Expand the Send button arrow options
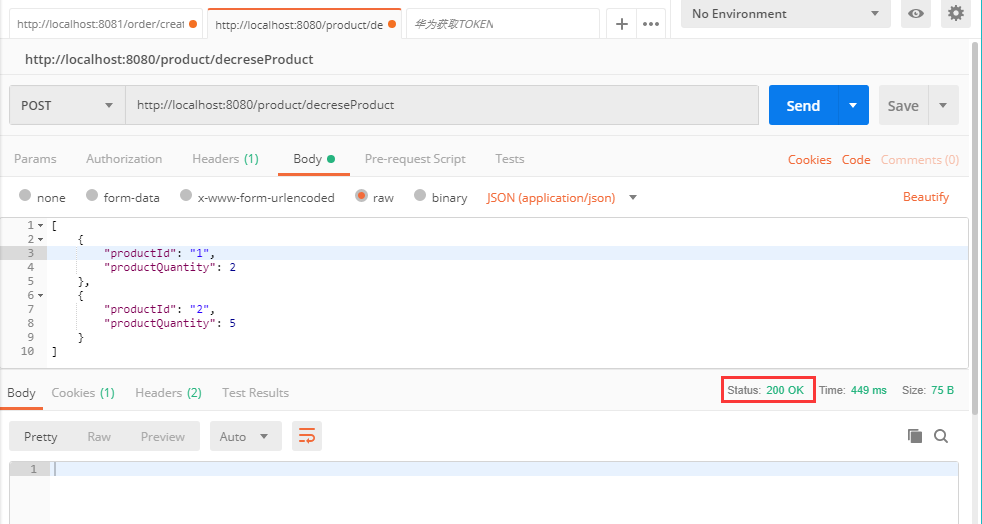Image resolution: width=982 pixels, height=524 pixels. pos(853,105)
